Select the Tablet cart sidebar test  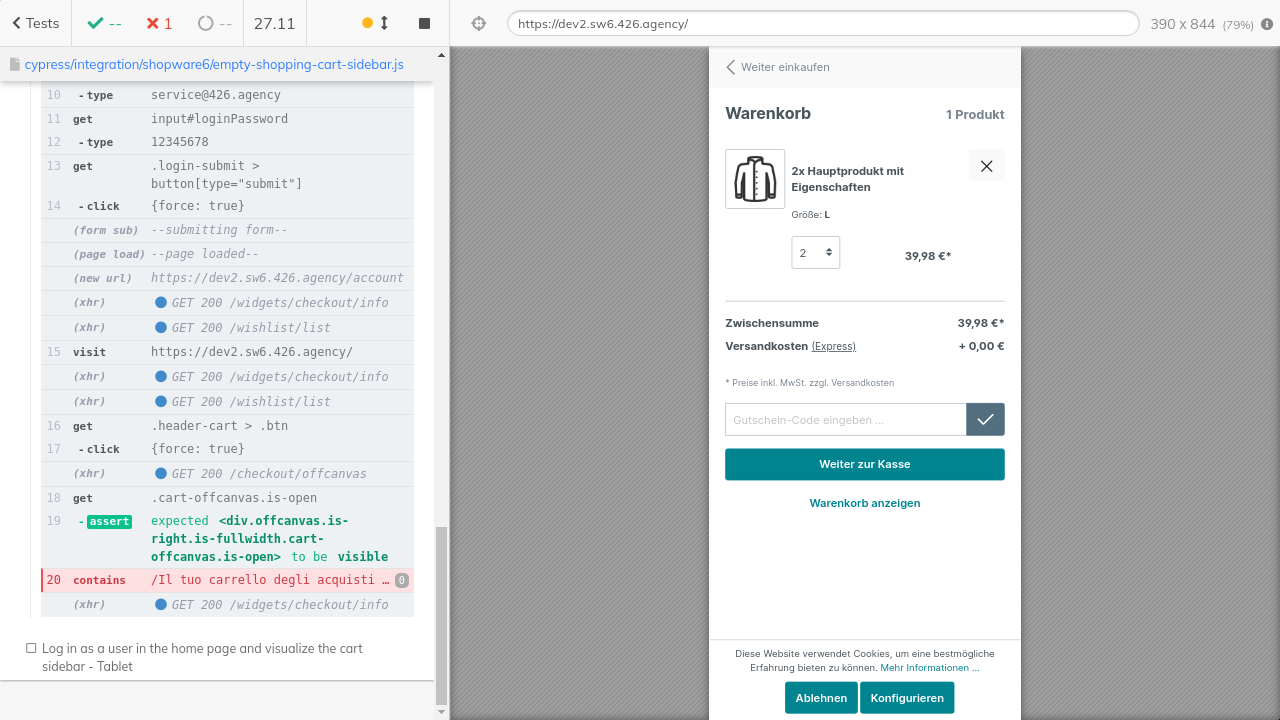point(202,657)
